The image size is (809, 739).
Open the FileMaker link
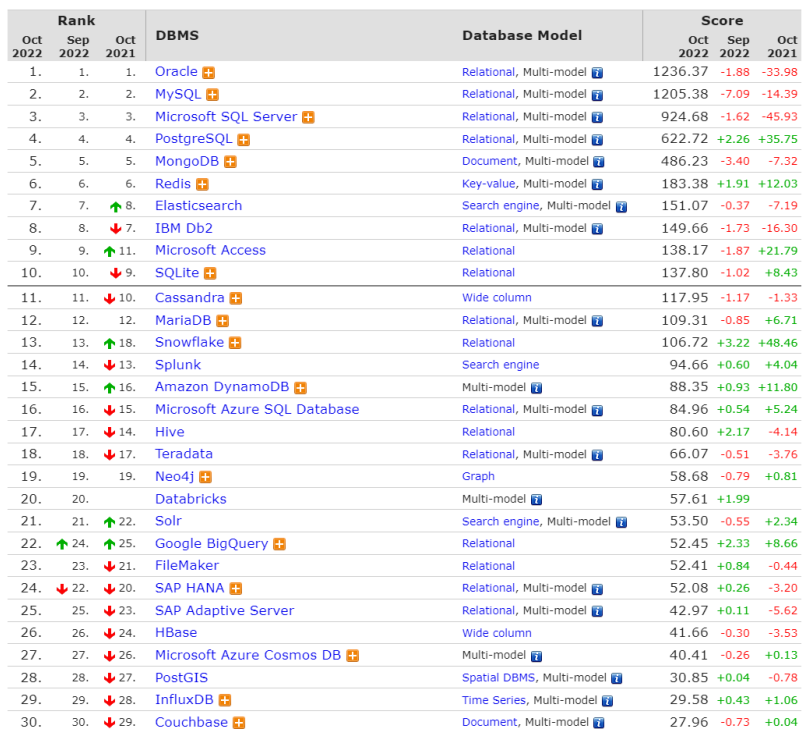187,566
